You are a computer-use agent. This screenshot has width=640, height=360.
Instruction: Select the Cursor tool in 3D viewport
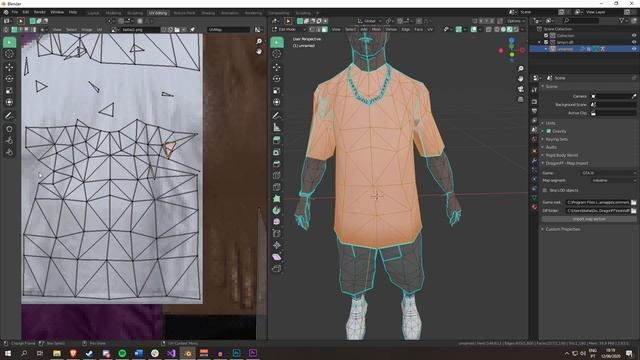point(277,54)
